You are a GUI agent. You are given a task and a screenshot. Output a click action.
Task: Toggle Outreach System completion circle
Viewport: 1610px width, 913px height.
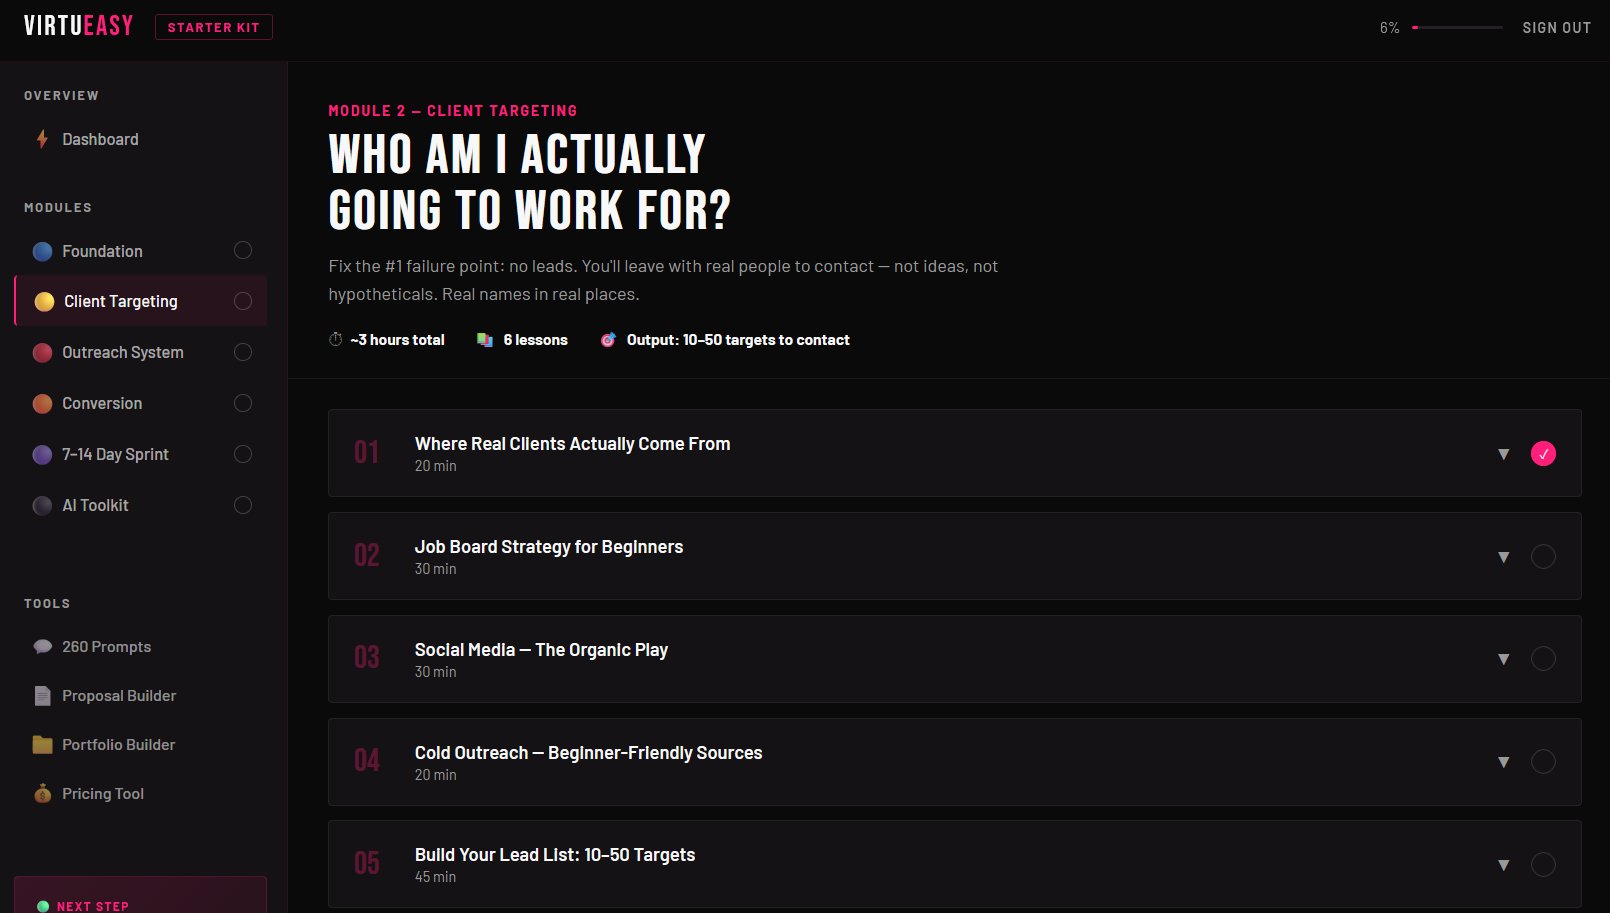(243, 352)
